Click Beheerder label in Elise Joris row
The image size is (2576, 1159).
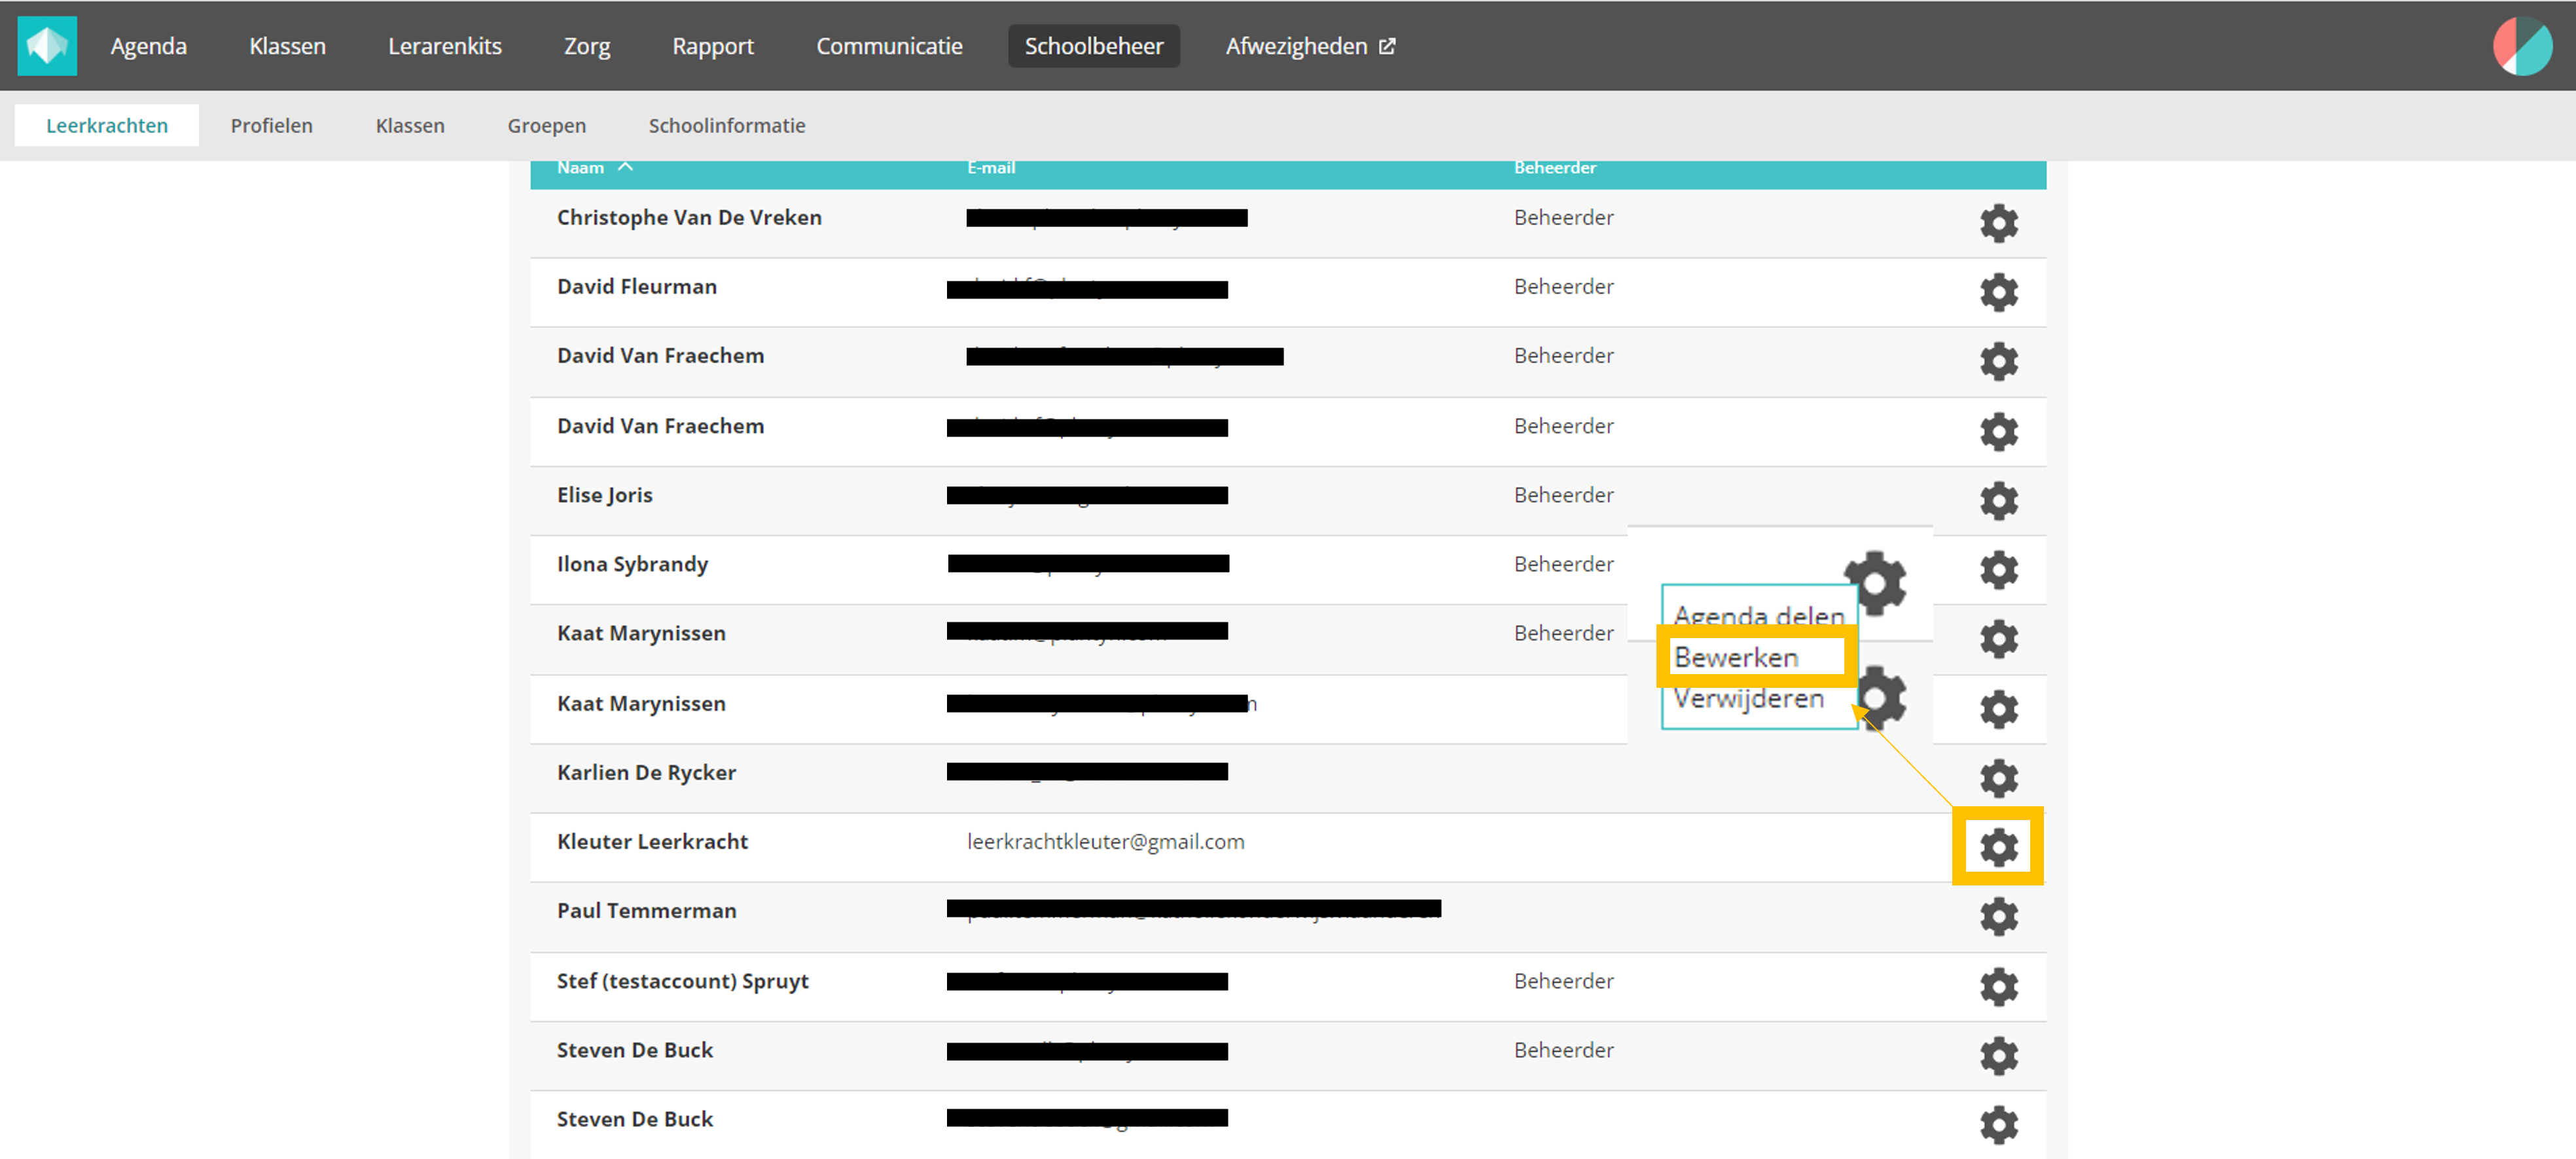click(x=1563, y=494)
